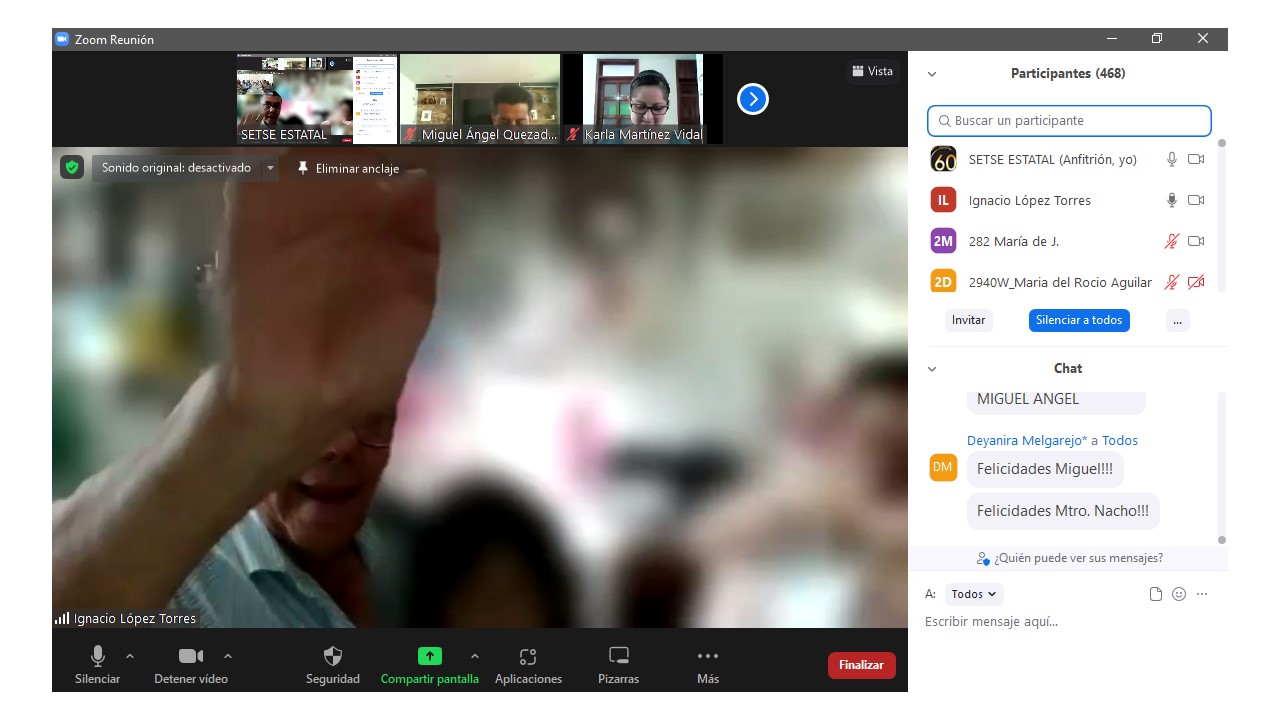Open chat more options ellipsis
This screenshot has width=1280, height=720.
coord(1202,594)
